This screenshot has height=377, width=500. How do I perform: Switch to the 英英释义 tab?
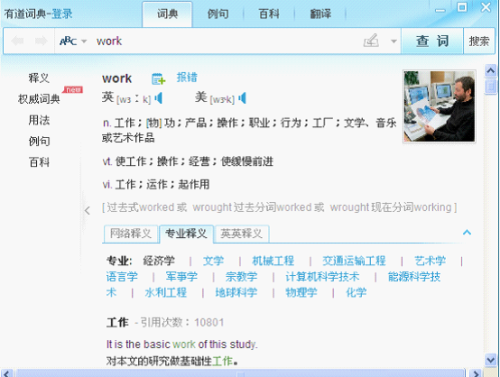pyautogui.click(x=241, y=233)
